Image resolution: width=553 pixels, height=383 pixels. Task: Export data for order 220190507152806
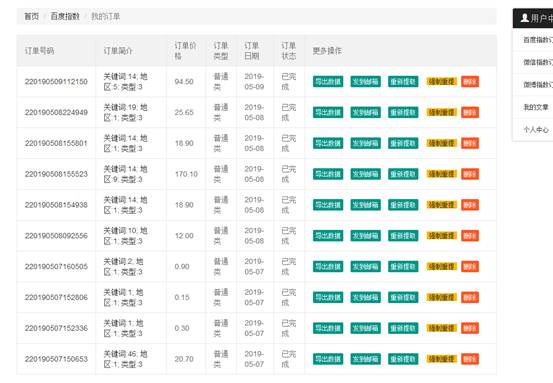coord(328,297)
